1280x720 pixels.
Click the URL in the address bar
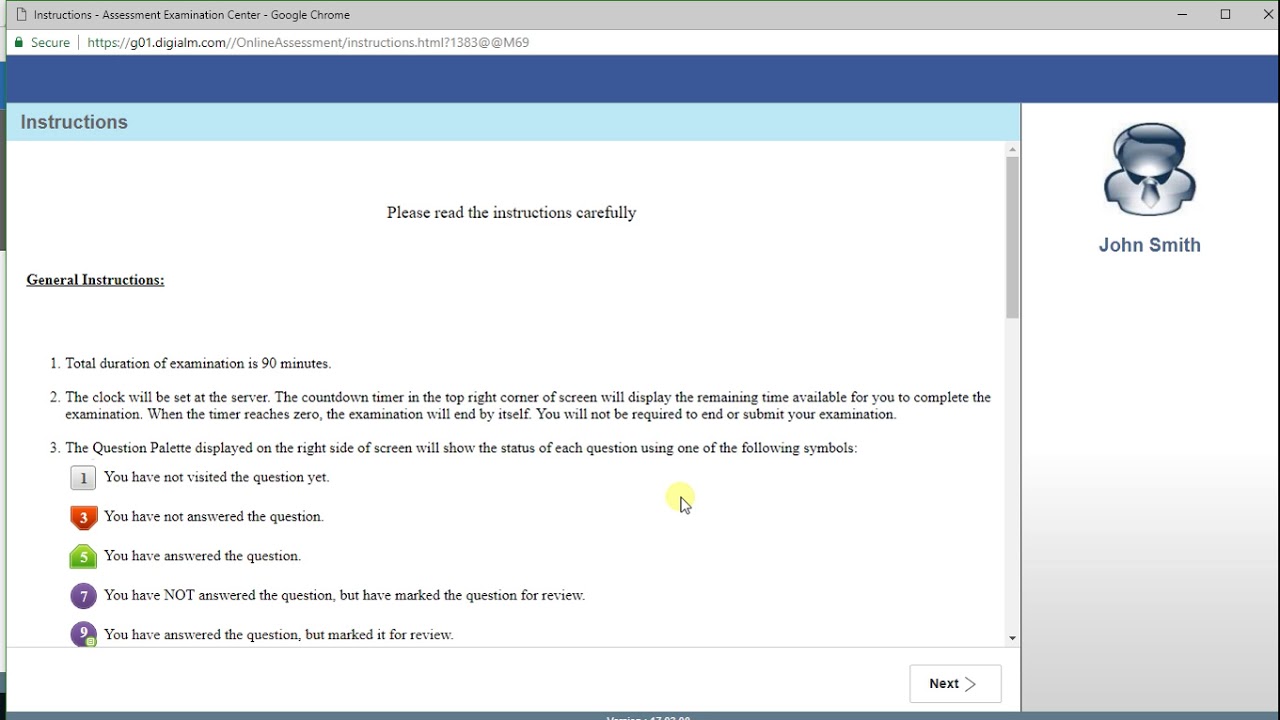click(308, 43)
